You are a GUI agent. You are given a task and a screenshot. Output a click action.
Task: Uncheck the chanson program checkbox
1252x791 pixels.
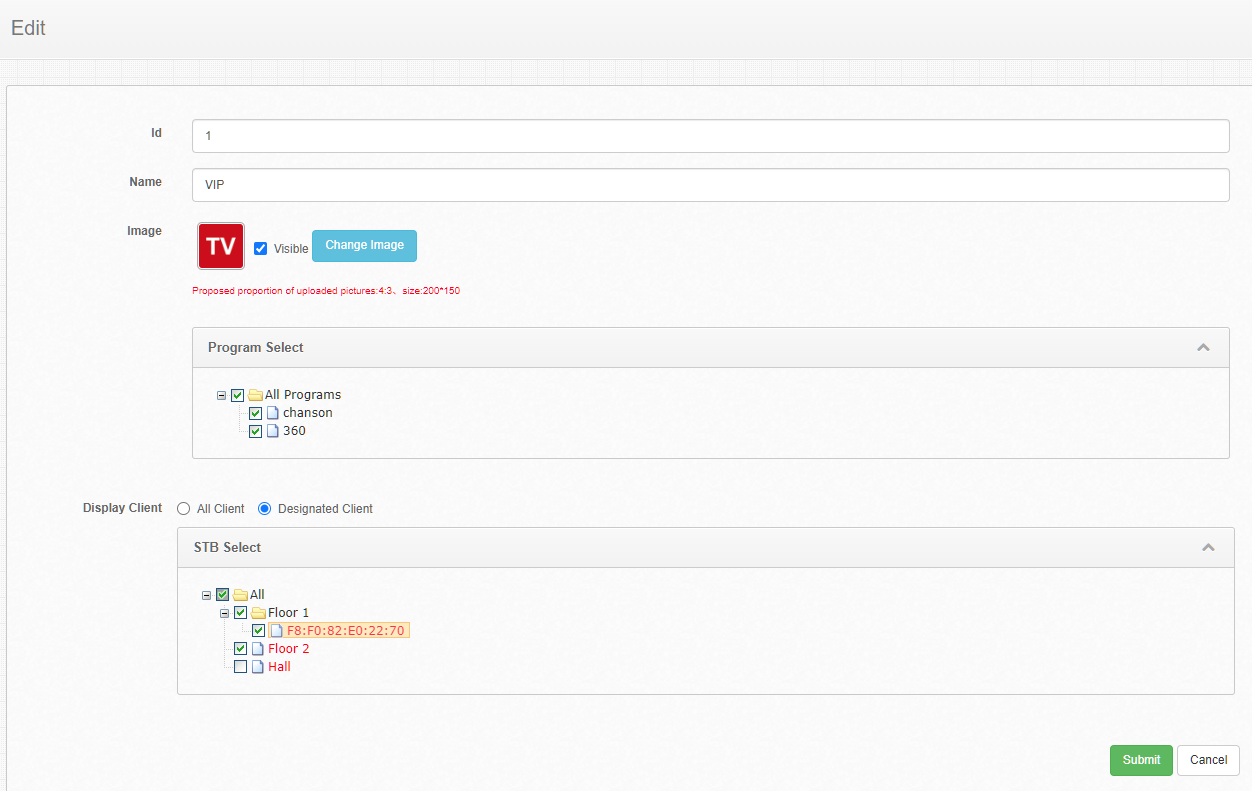click(x=256, y=413)
